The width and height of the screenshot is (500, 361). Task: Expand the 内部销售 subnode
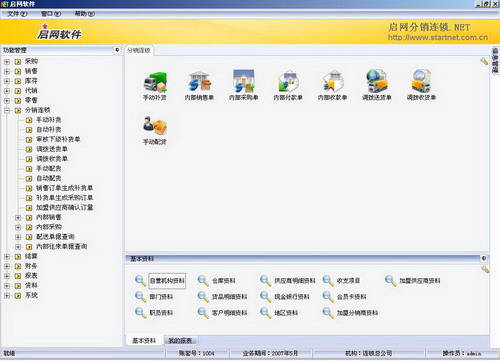18,218
